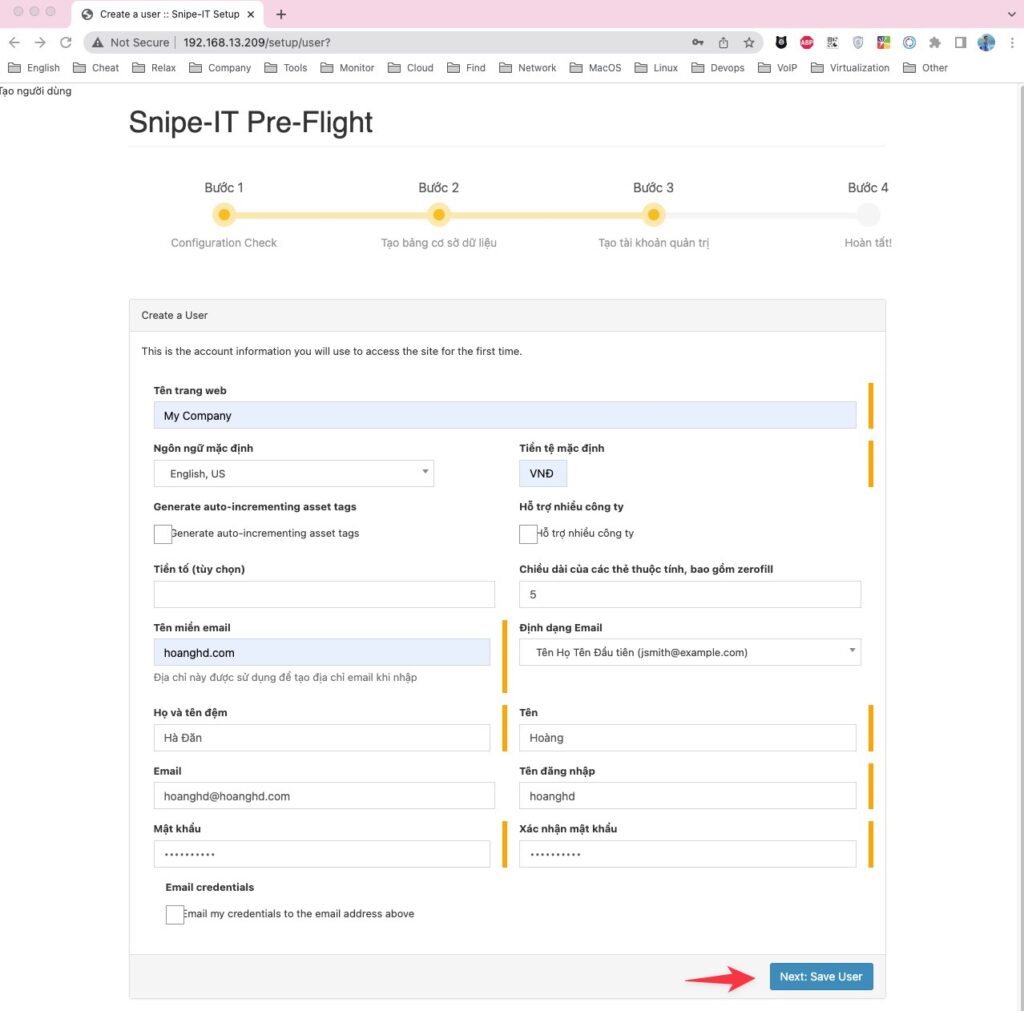Open Chrome three-dot menu
The image size is (1024, 1011).
[1012, 42]
